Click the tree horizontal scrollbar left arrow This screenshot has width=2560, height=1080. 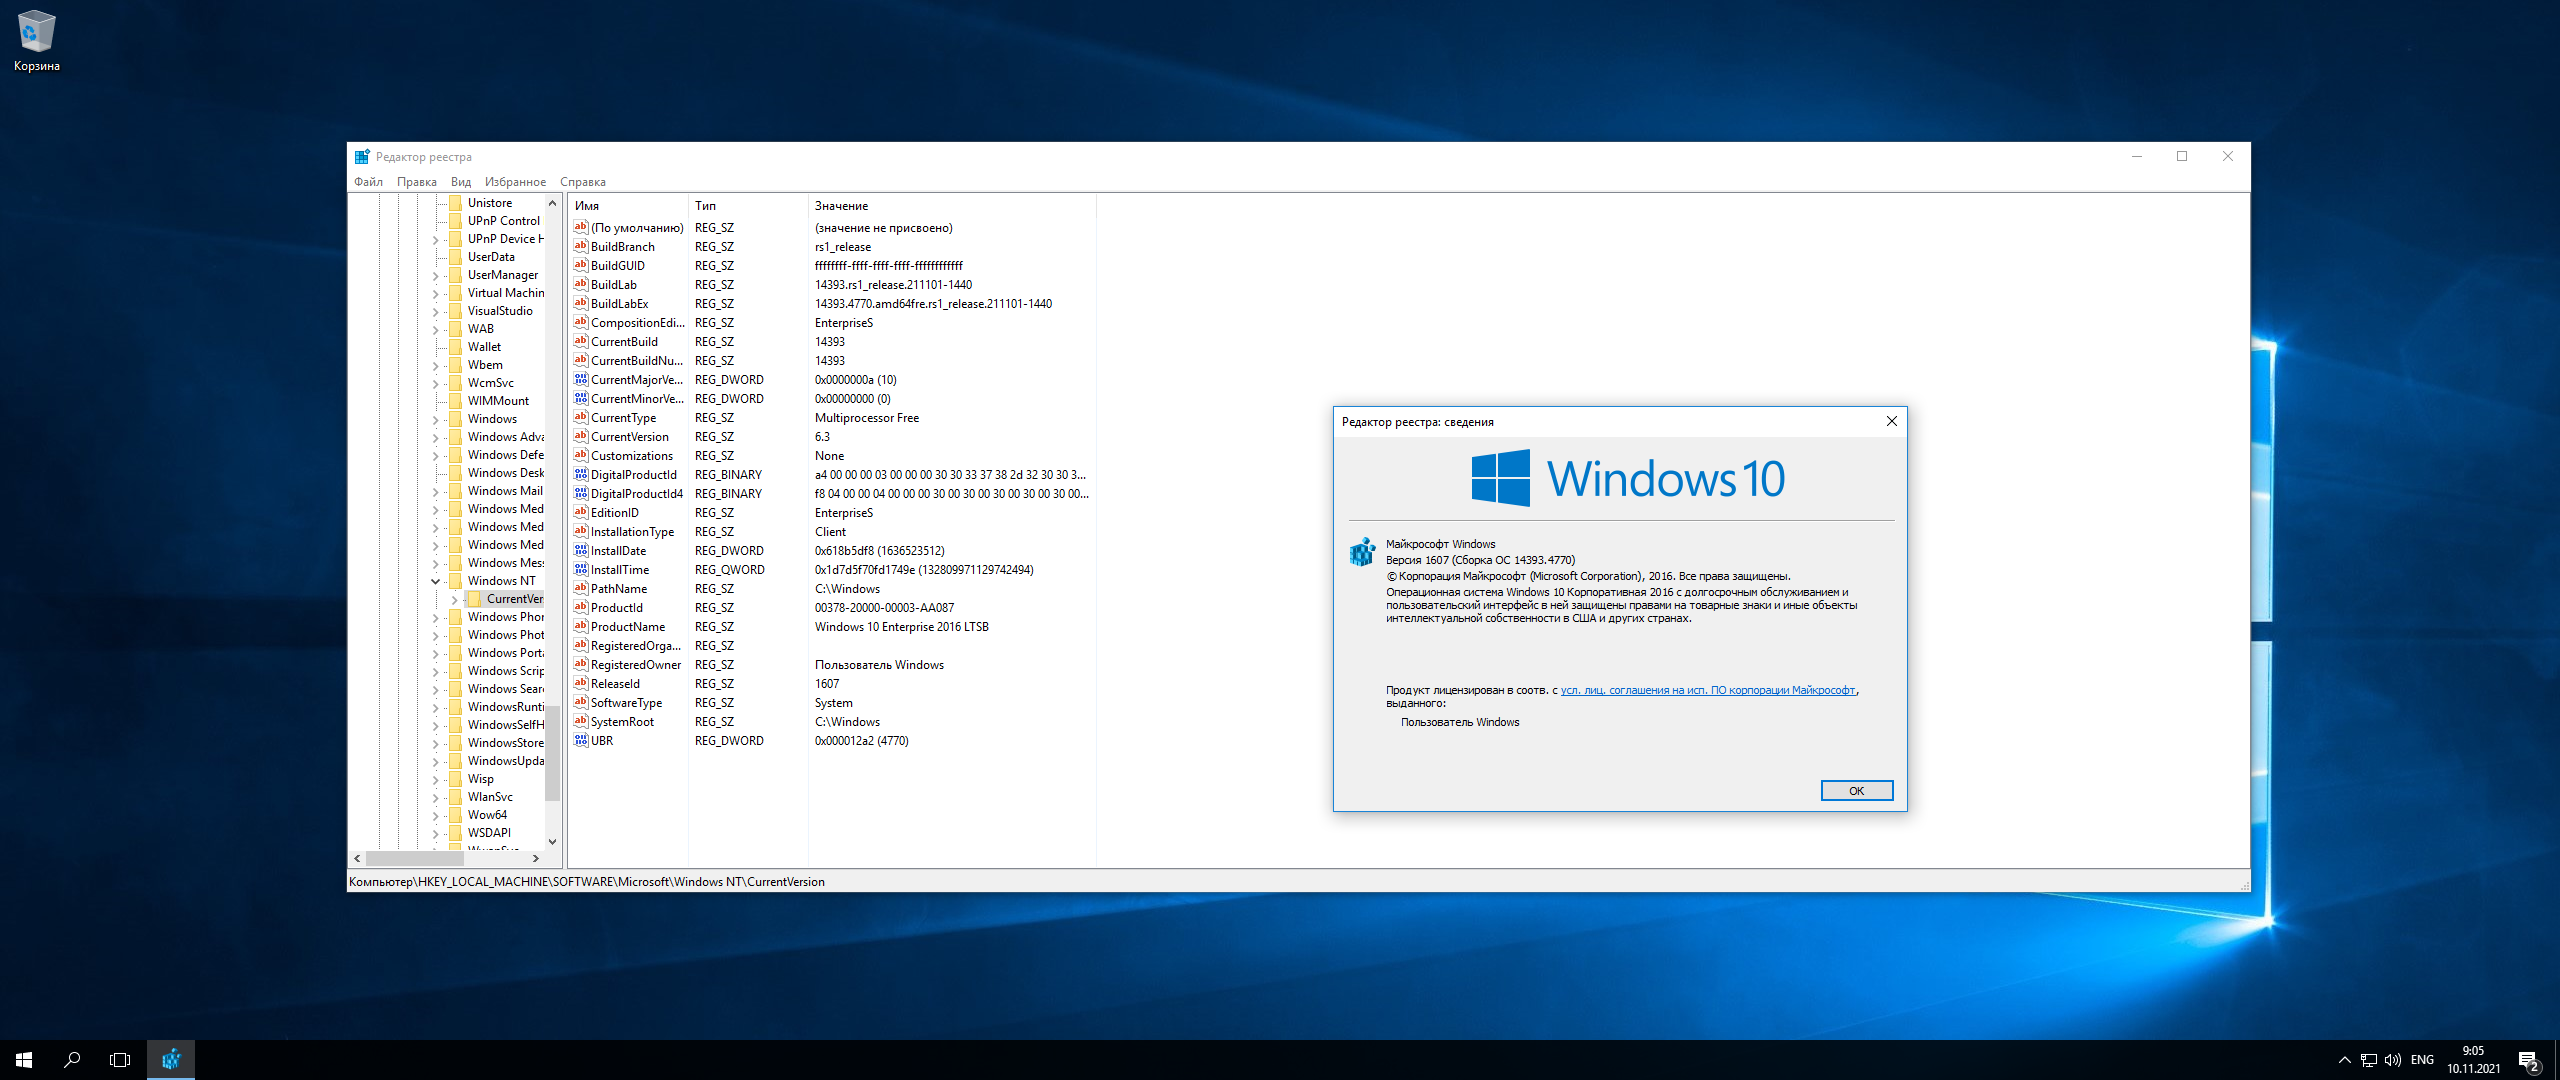[358, 858]
